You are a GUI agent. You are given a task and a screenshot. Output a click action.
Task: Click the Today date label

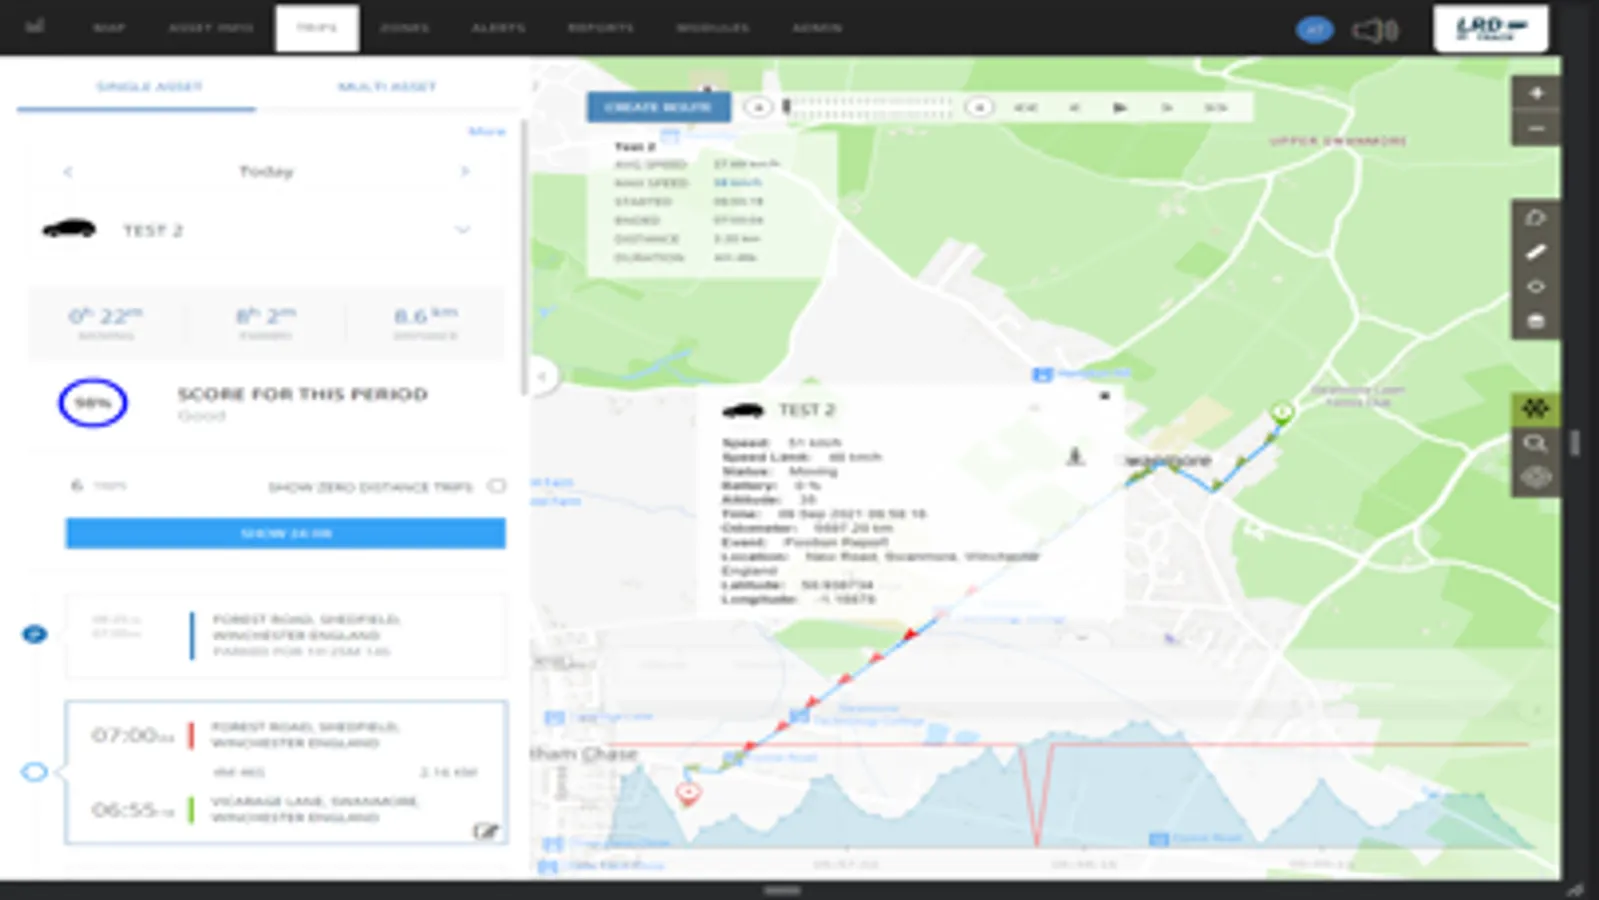(x=266, y=171)
